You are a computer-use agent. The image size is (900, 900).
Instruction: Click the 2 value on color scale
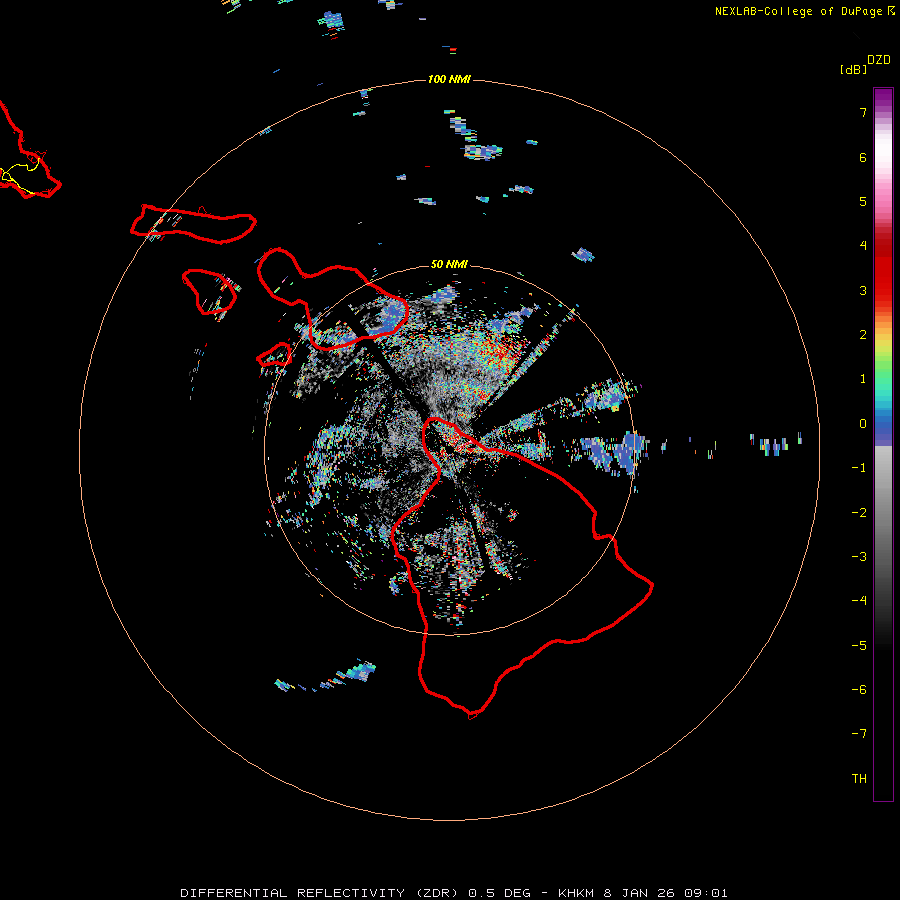tap(863, 335)
